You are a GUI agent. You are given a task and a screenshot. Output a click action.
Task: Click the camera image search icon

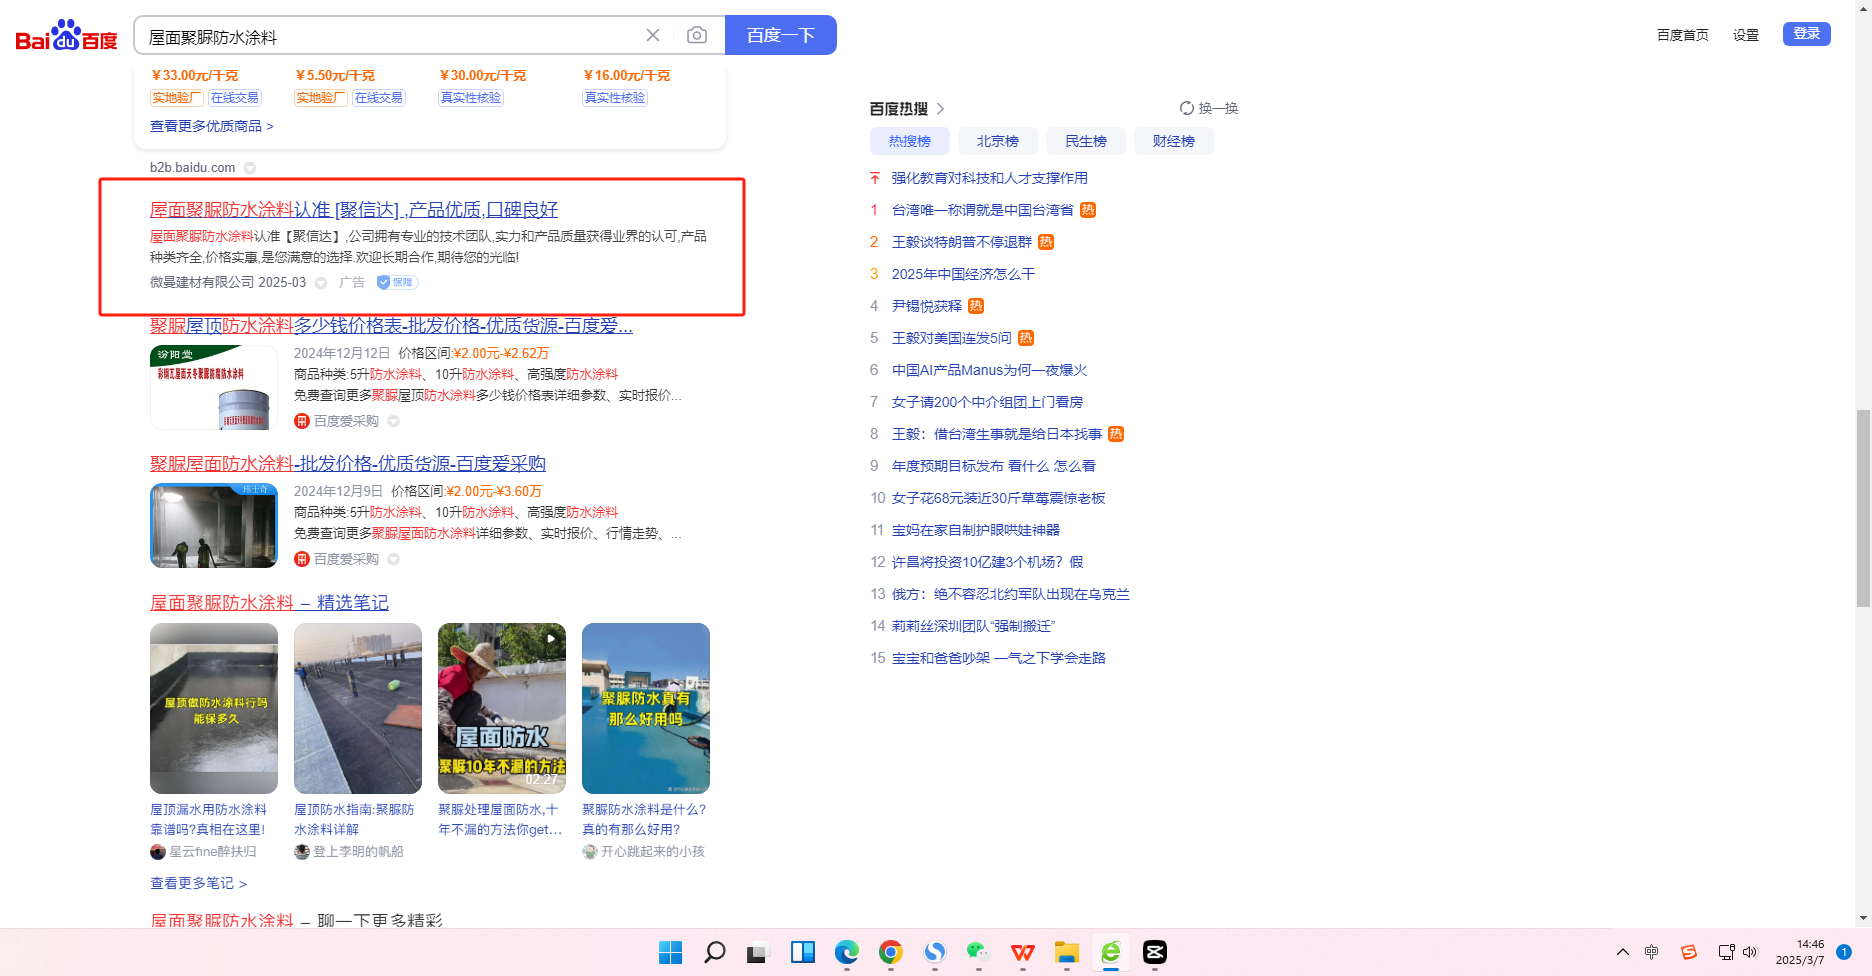point(697,36)
